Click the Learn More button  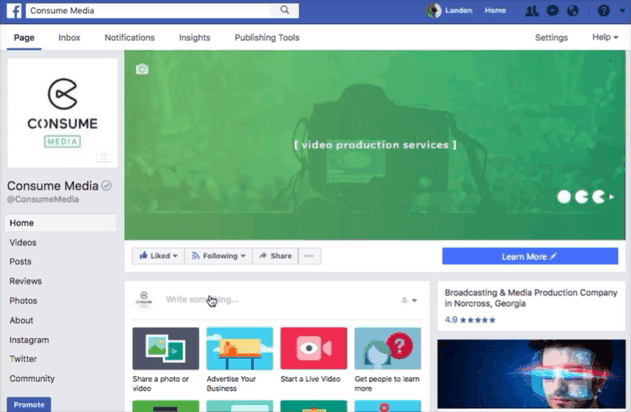pyautogui.click(x=530, y=256)
